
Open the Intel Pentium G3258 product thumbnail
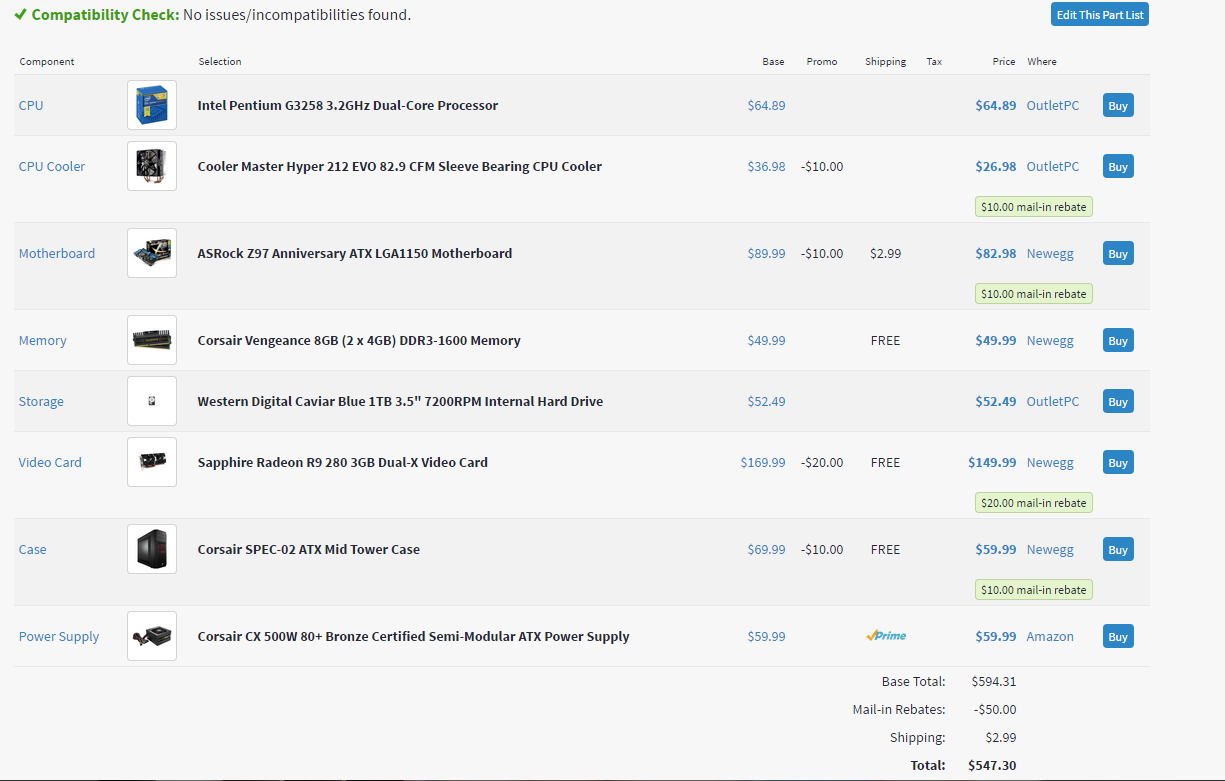pyautogui.click(x=152, y=105)
